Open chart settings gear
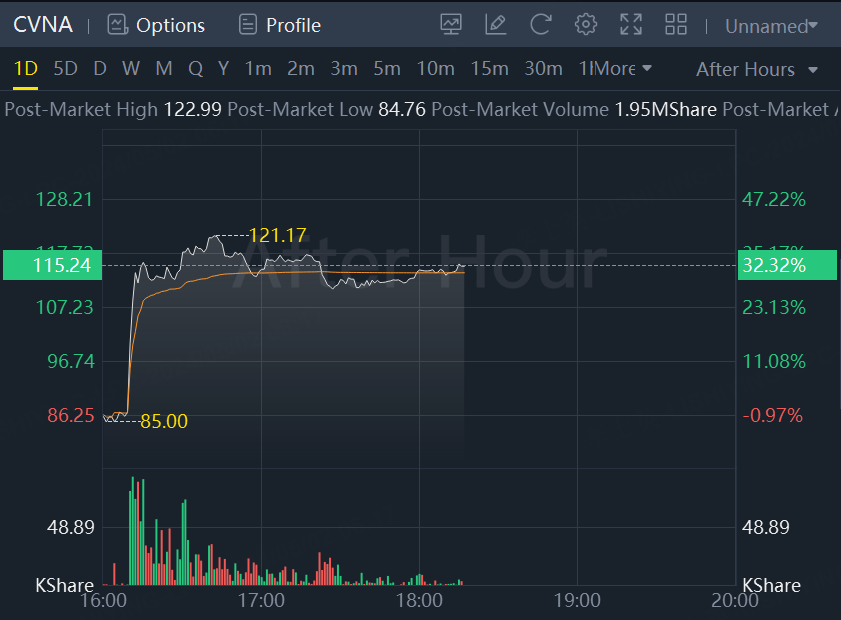 click(586, 25)
